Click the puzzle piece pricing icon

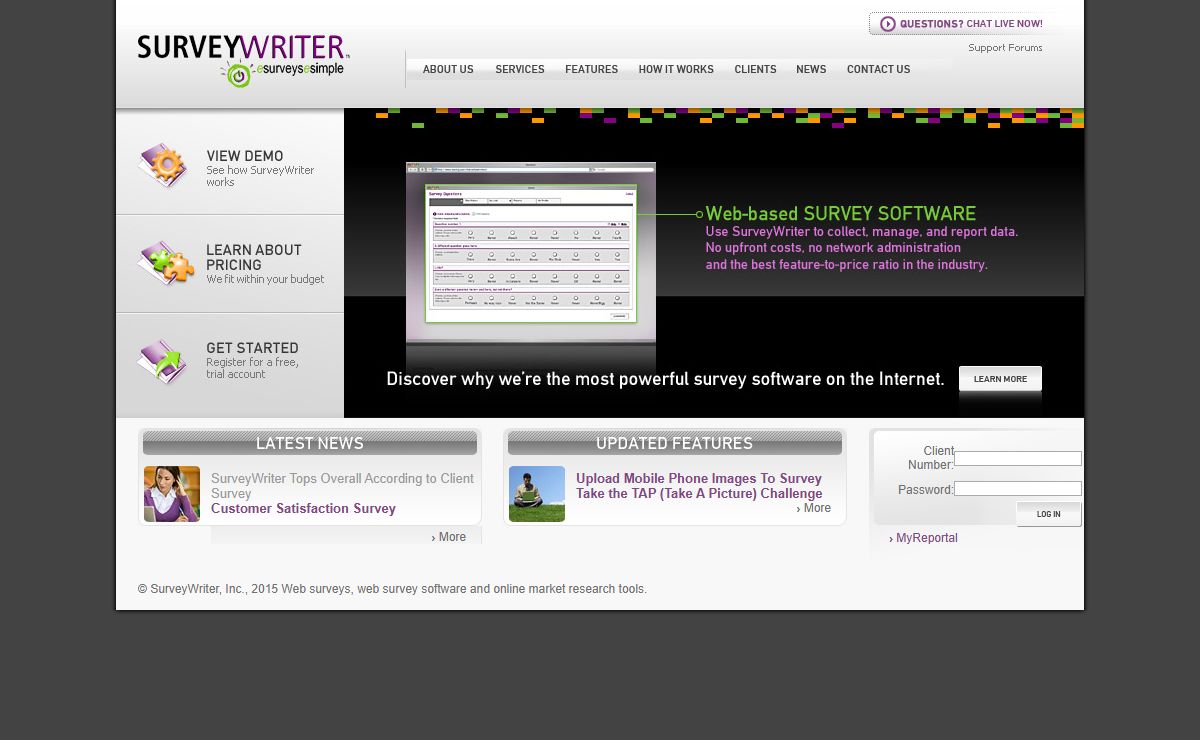164,264
